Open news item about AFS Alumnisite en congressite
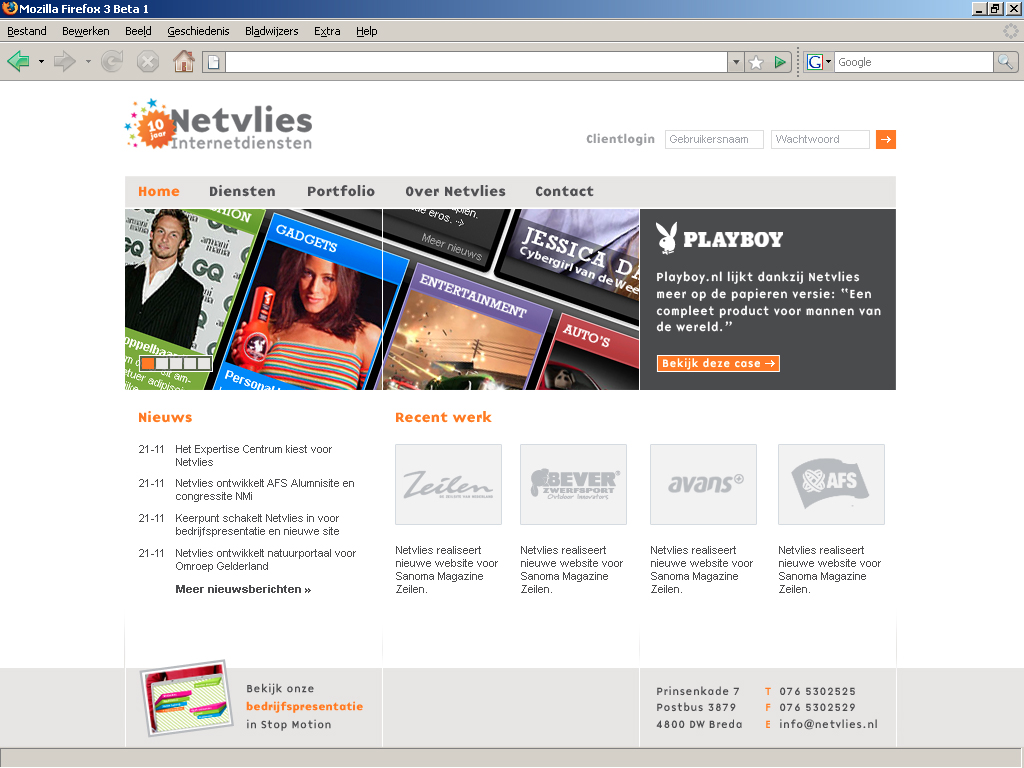Viewport: 1024px width, 768px height. coord(264,490)
